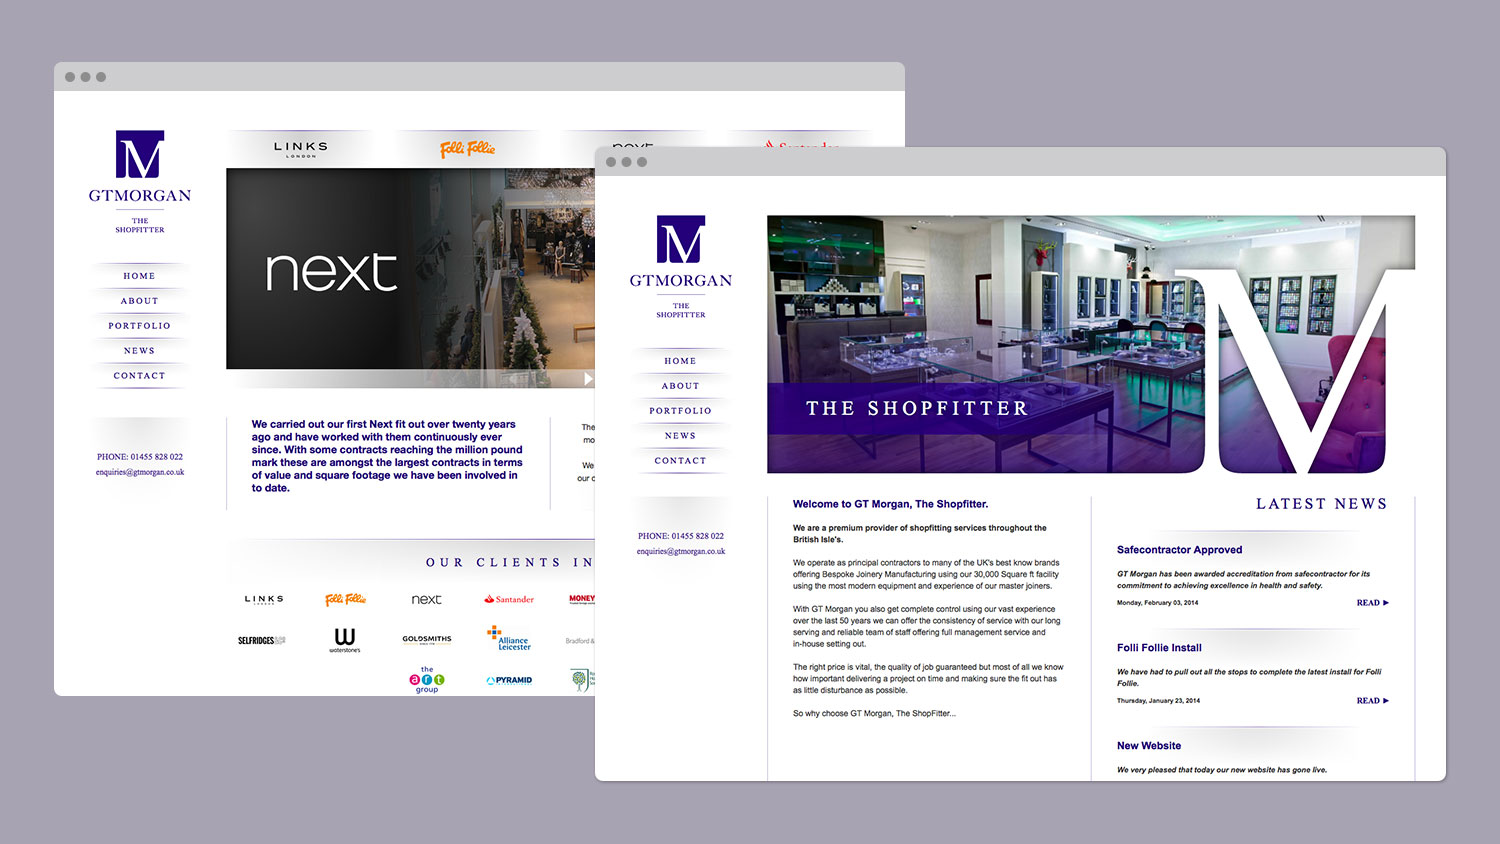Screen dimensions: 1500x844
Task: Click the LATEST NEWS heading
Action: [1322, 504]
